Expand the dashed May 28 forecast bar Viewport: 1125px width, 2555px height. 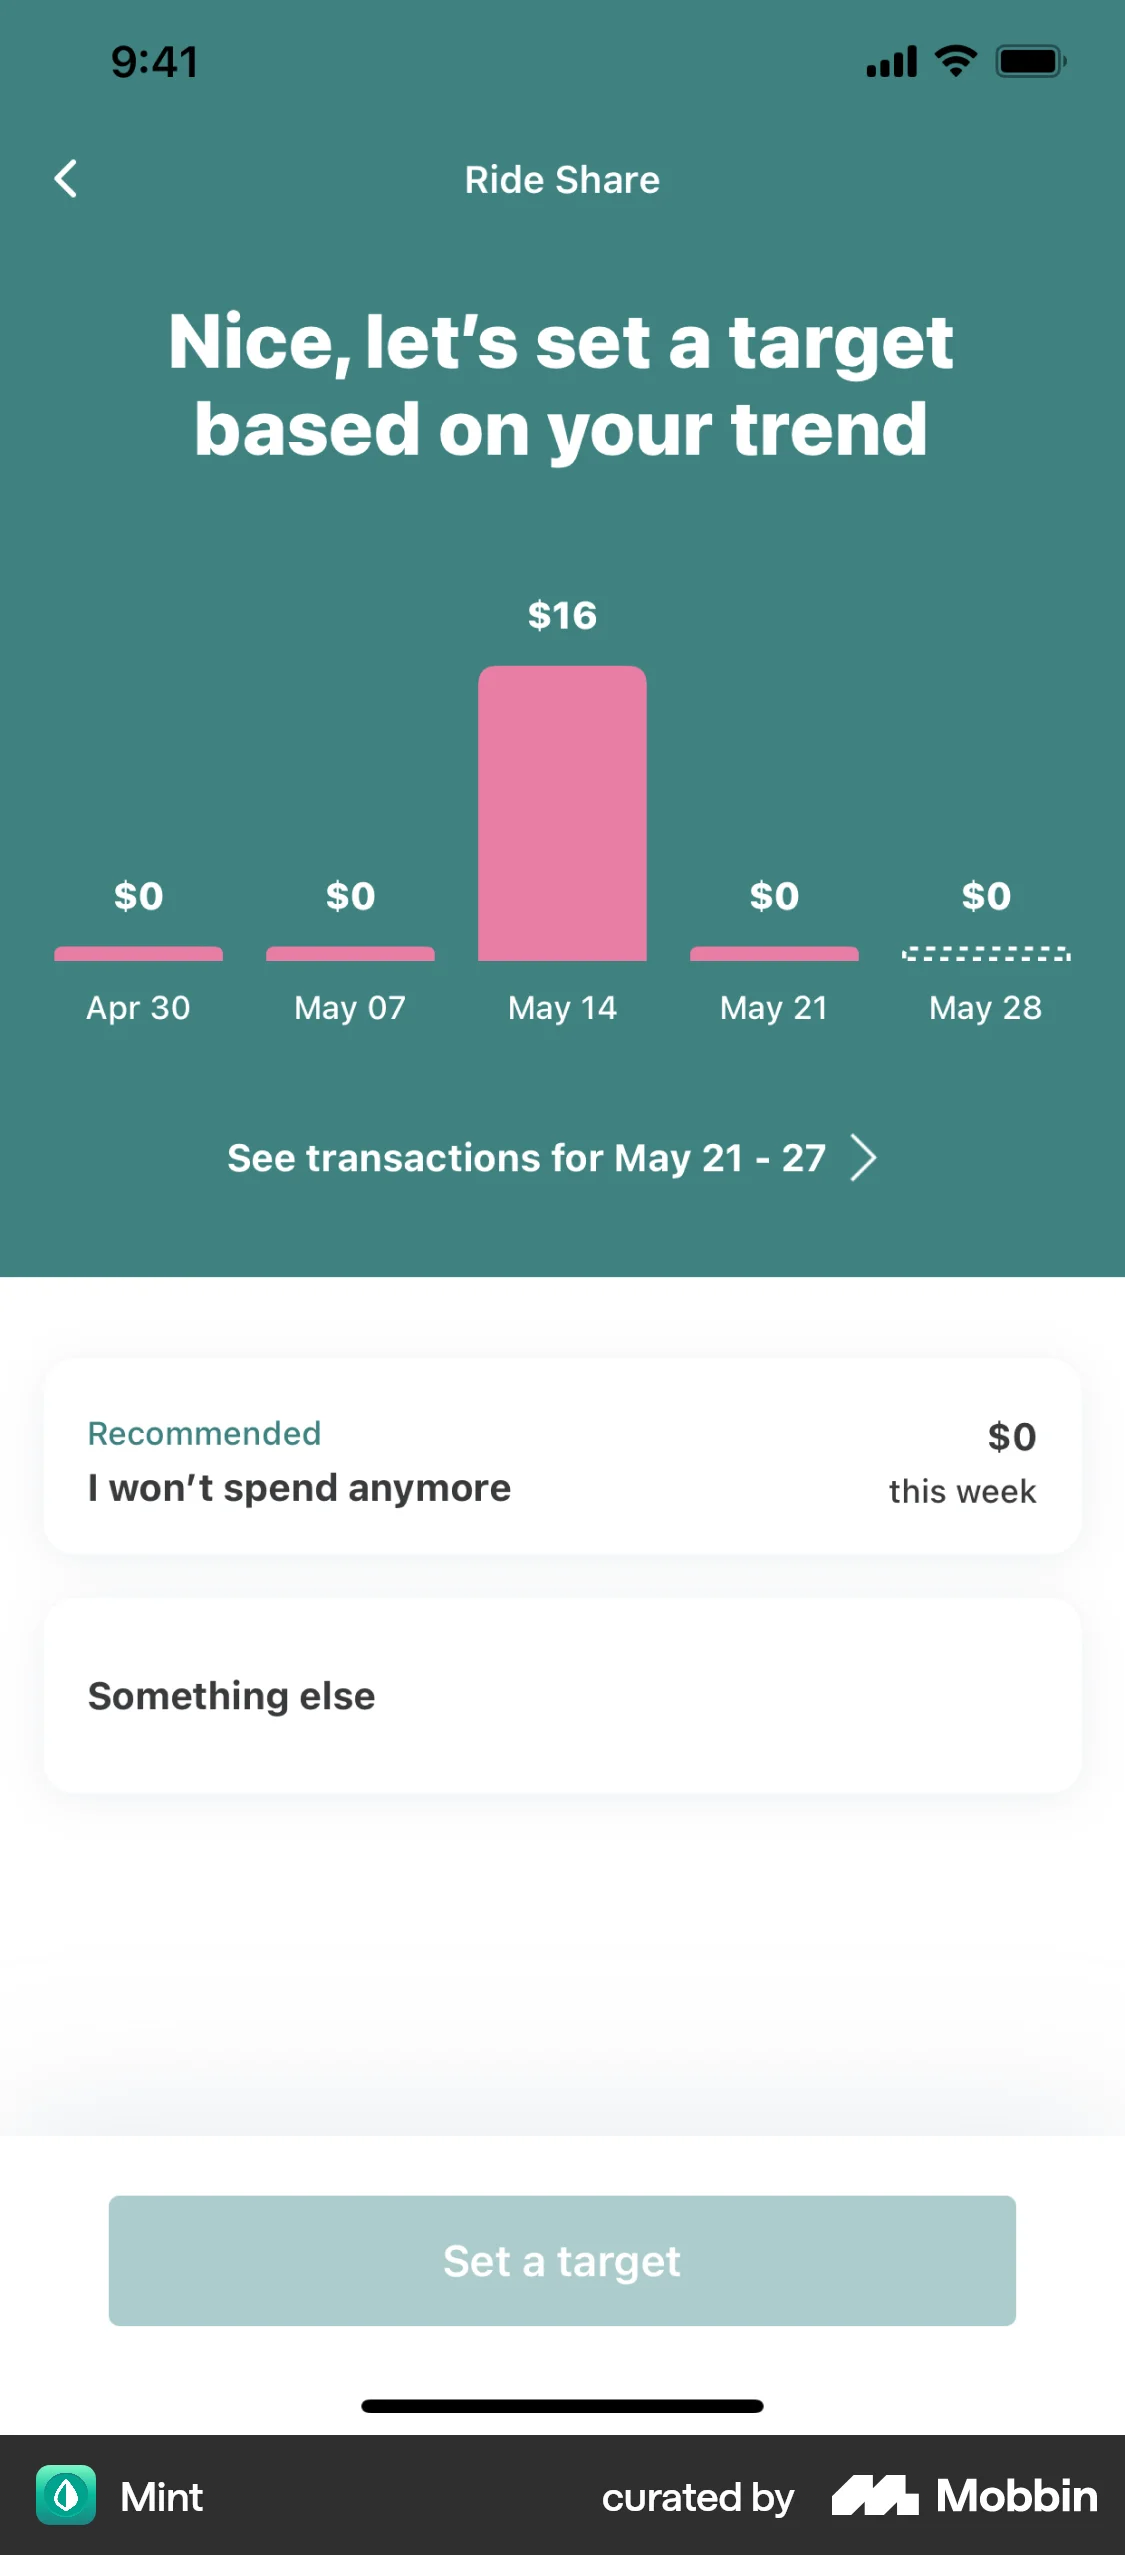point(986,952)
